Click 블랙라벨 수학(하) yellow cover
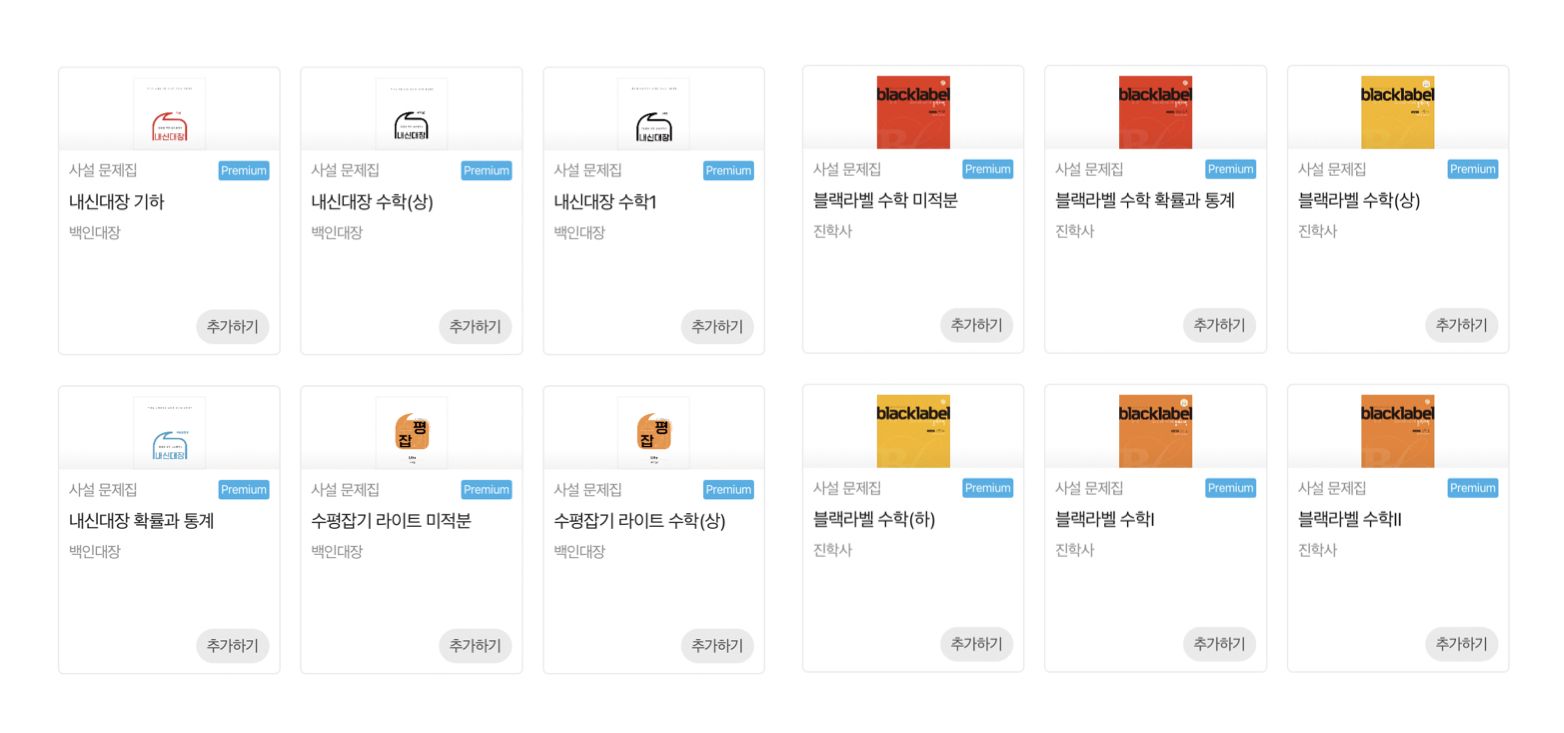Screen dimensions: 1564x733 pyautogui.click(x=913, y=431)
